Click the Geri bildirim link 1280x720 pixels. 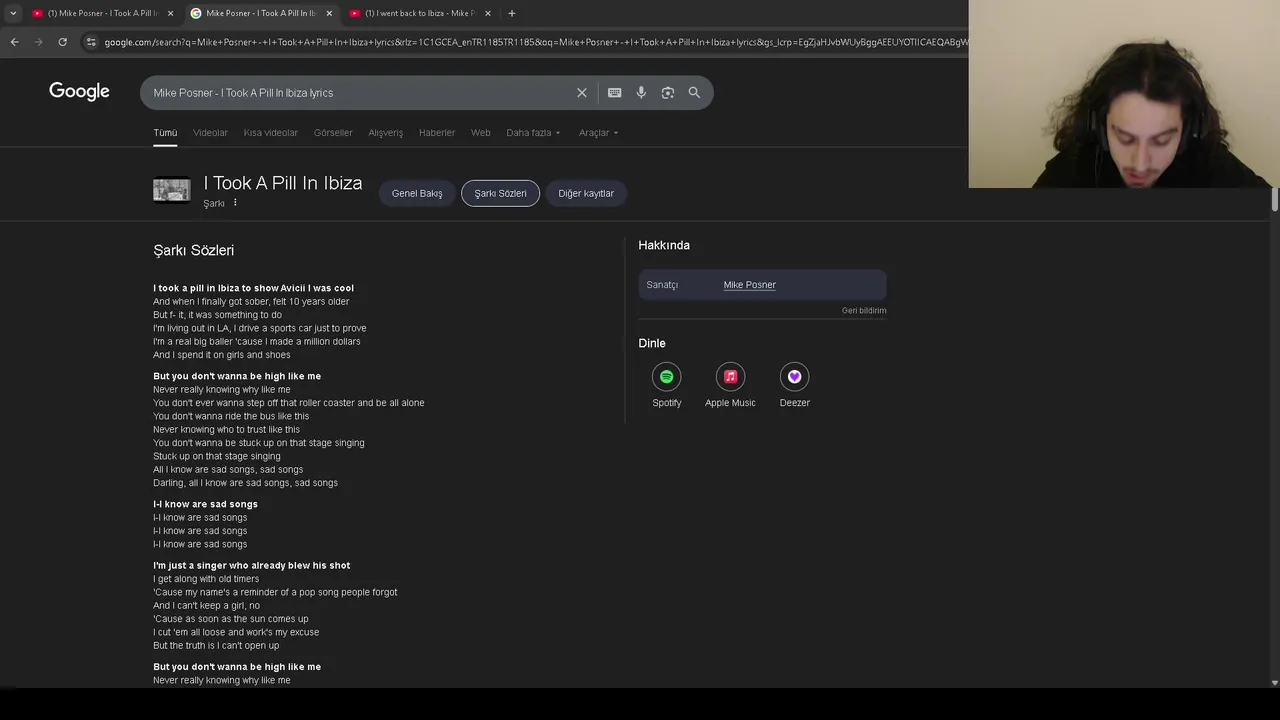click(864, 310)
